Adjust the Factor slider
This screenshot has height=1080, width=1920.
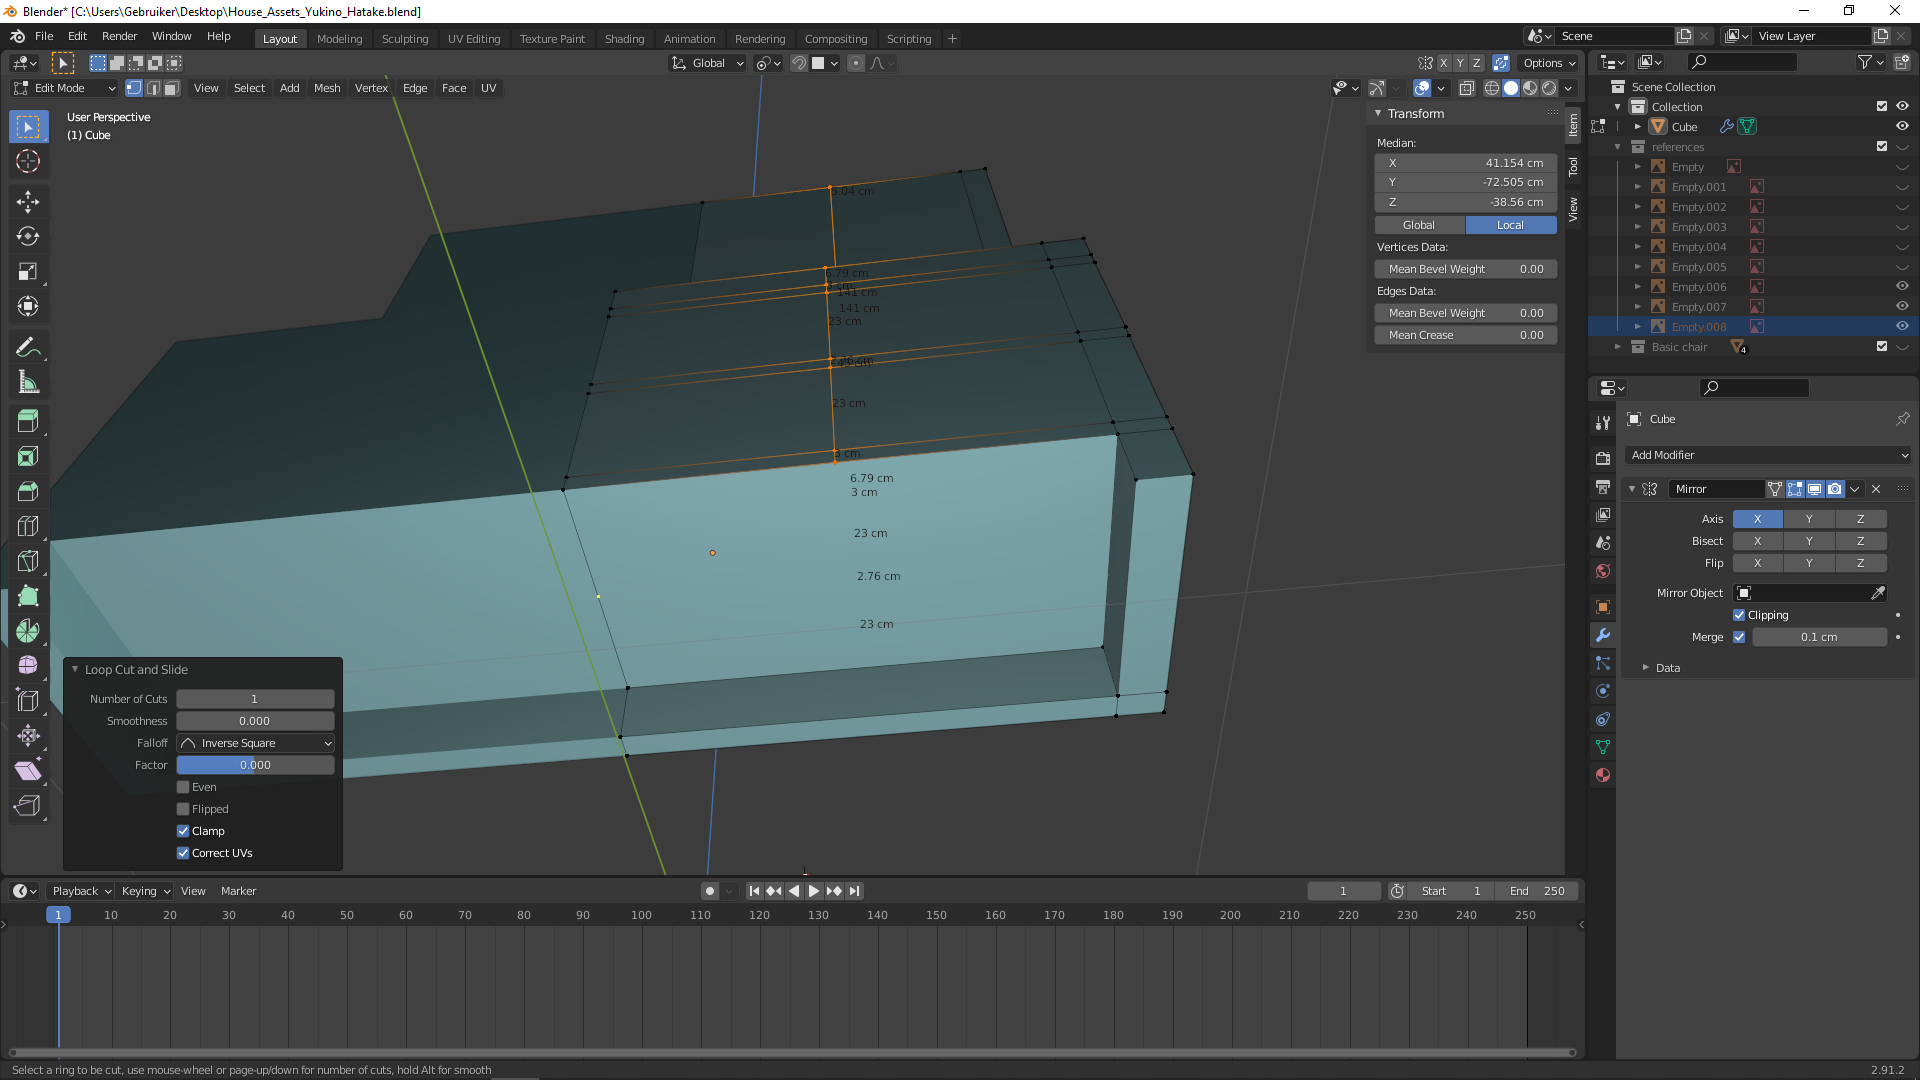click(255, 765)
